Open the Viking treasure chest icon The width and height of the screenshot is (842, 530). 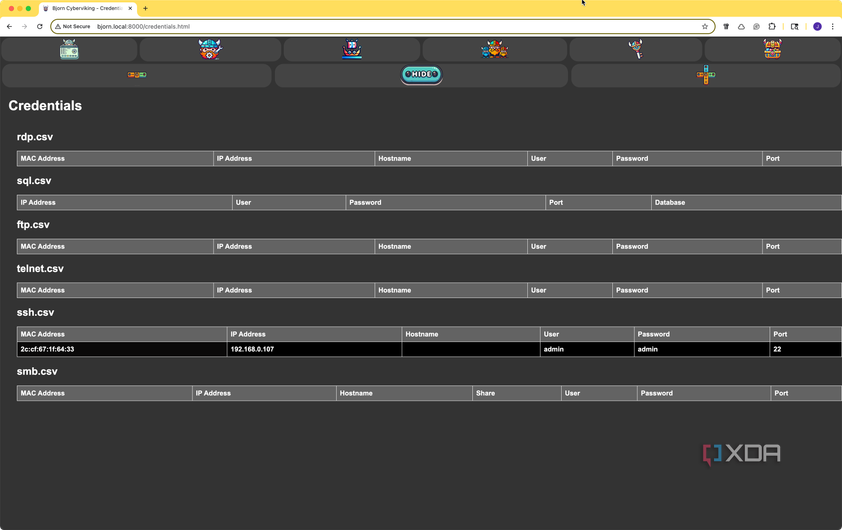[x=772, y=49]
